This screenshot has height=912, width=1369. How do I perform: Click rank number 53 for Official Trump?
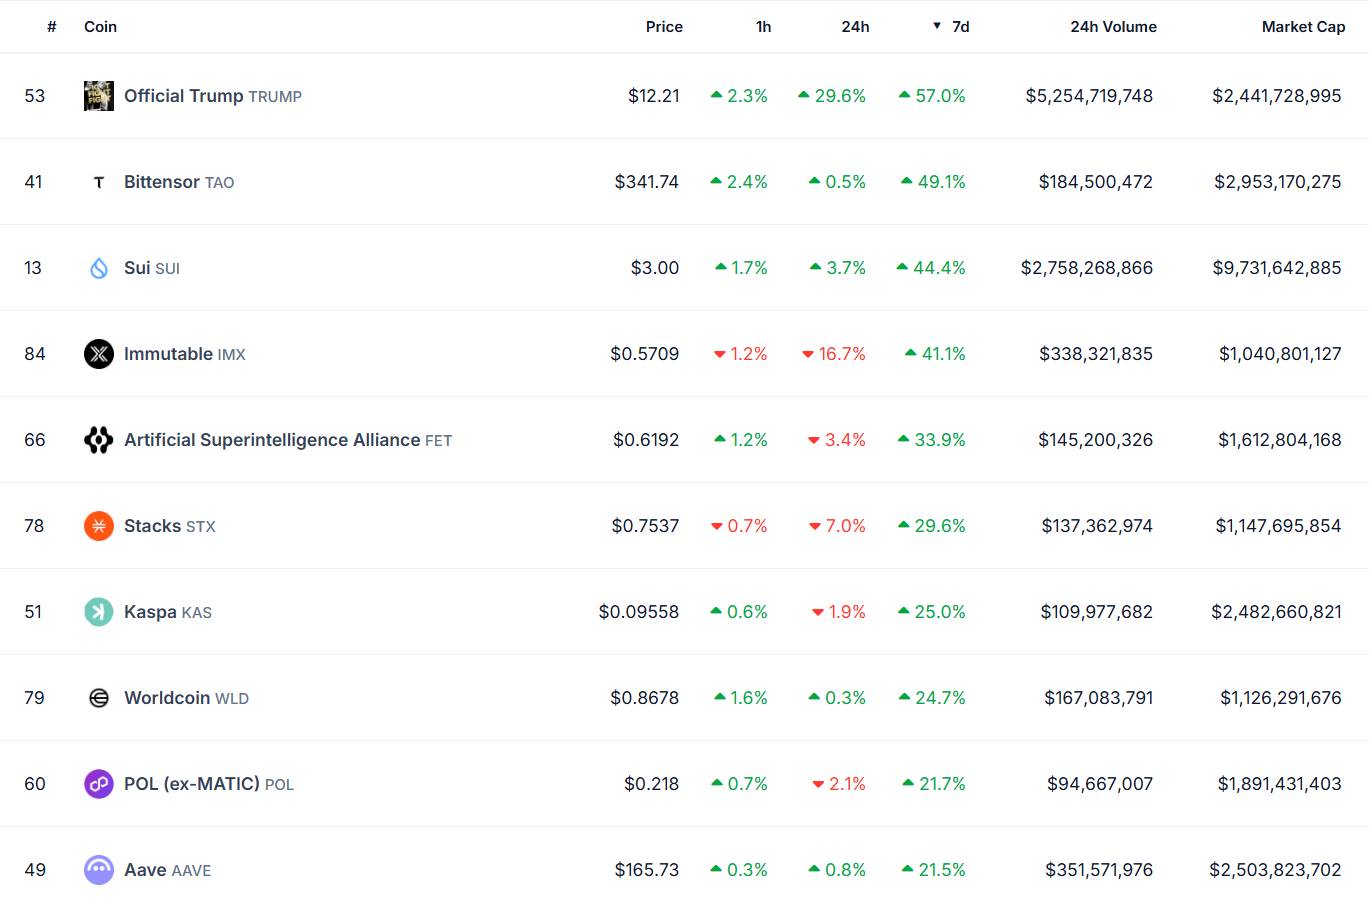click(35, 96)
